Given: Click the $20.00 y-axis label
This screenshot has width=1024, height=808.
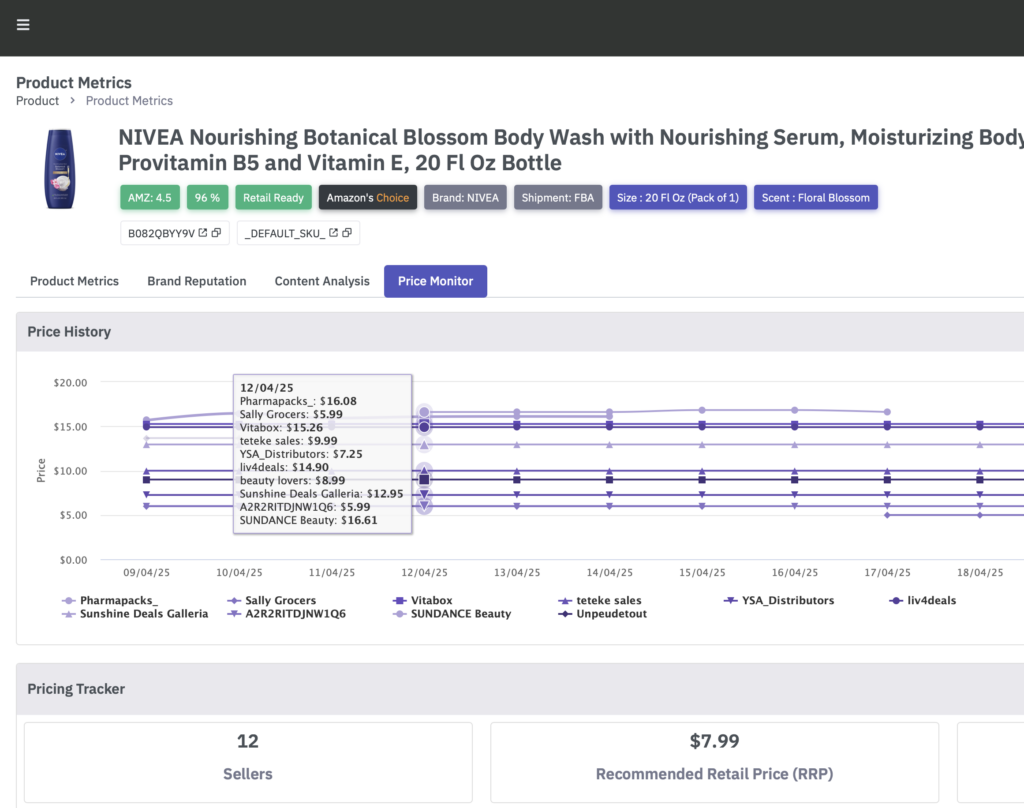Looking at the screenshot, I should coord(70,382).
